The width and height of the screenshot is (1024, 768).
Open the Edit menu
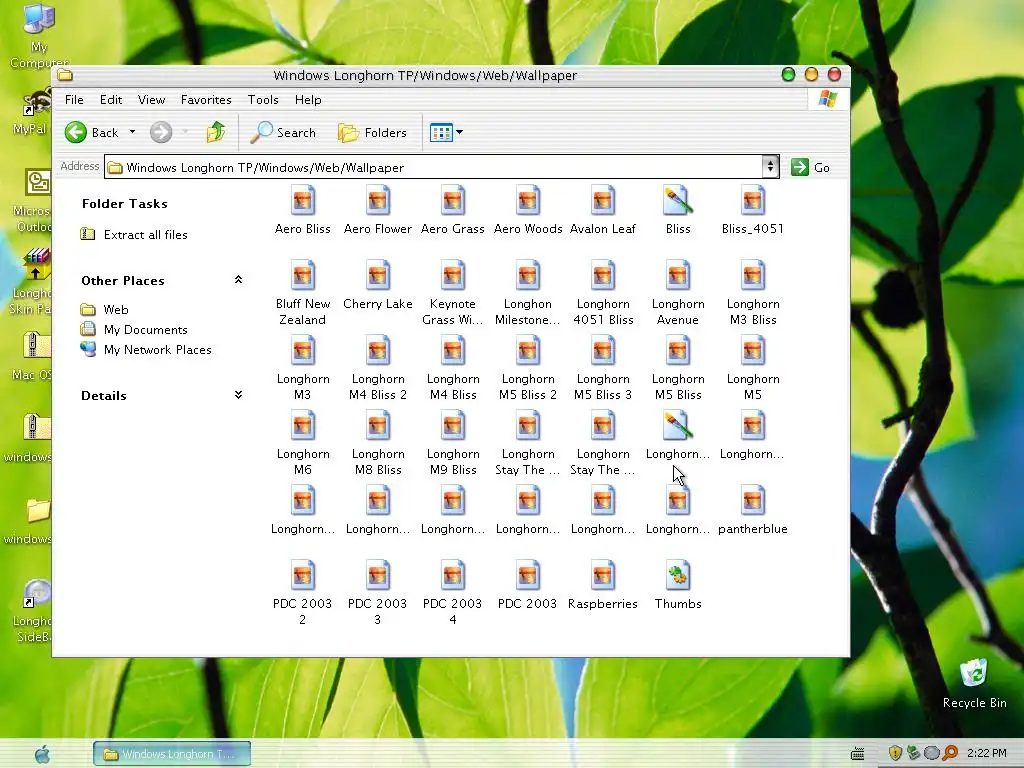coord(111,100)
